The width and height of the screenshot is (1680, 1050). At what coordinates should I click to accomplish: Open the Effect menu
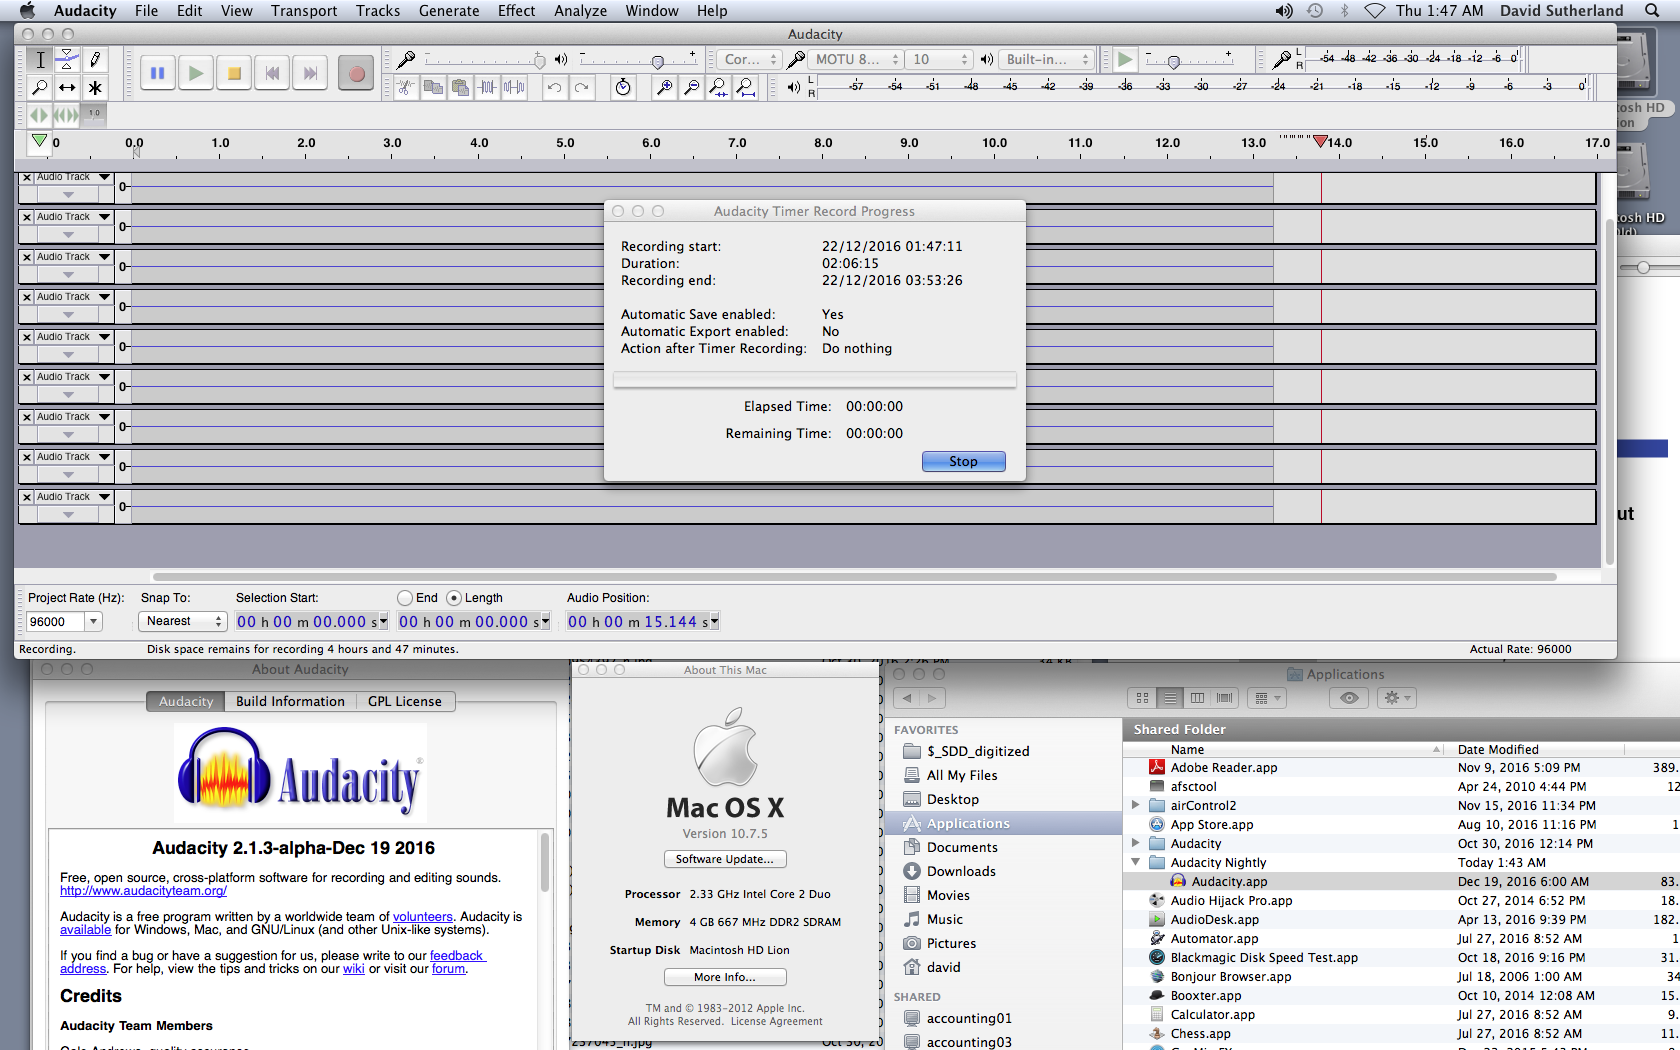(516, 11)
